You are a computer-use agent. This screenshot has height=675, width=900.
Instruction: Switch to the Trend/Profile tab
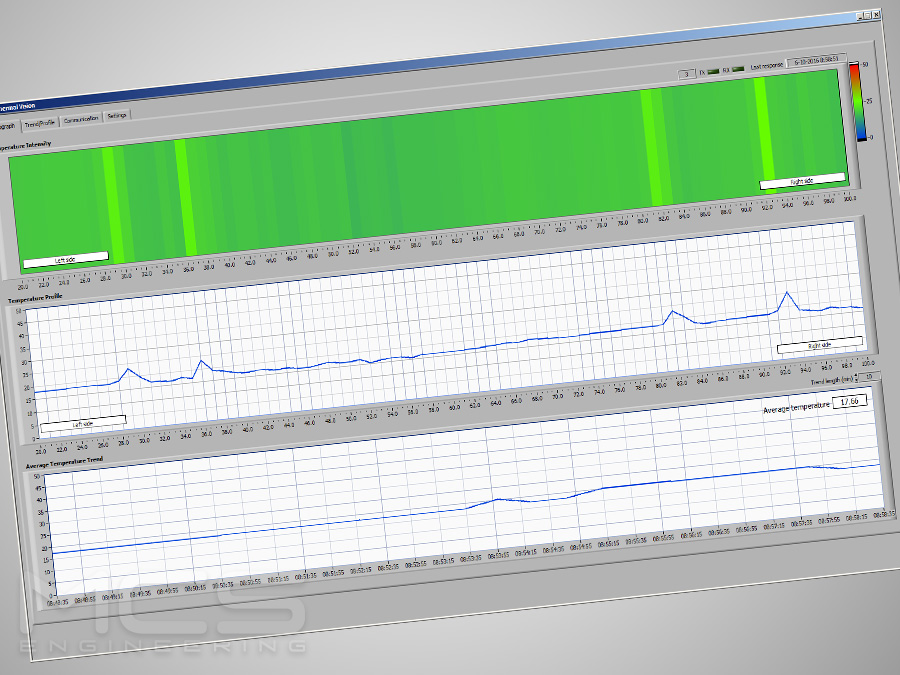40,122
